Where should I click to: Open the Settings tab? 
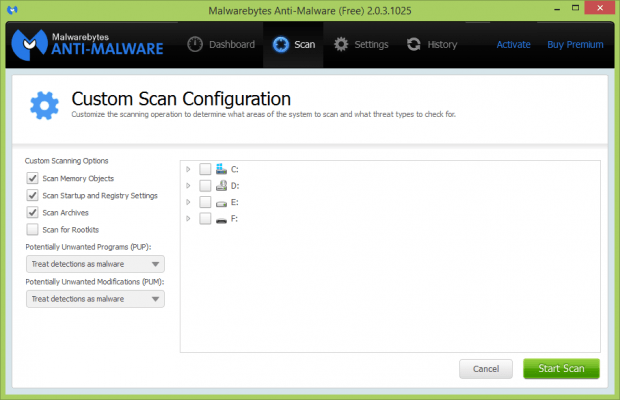coord(361,45)
